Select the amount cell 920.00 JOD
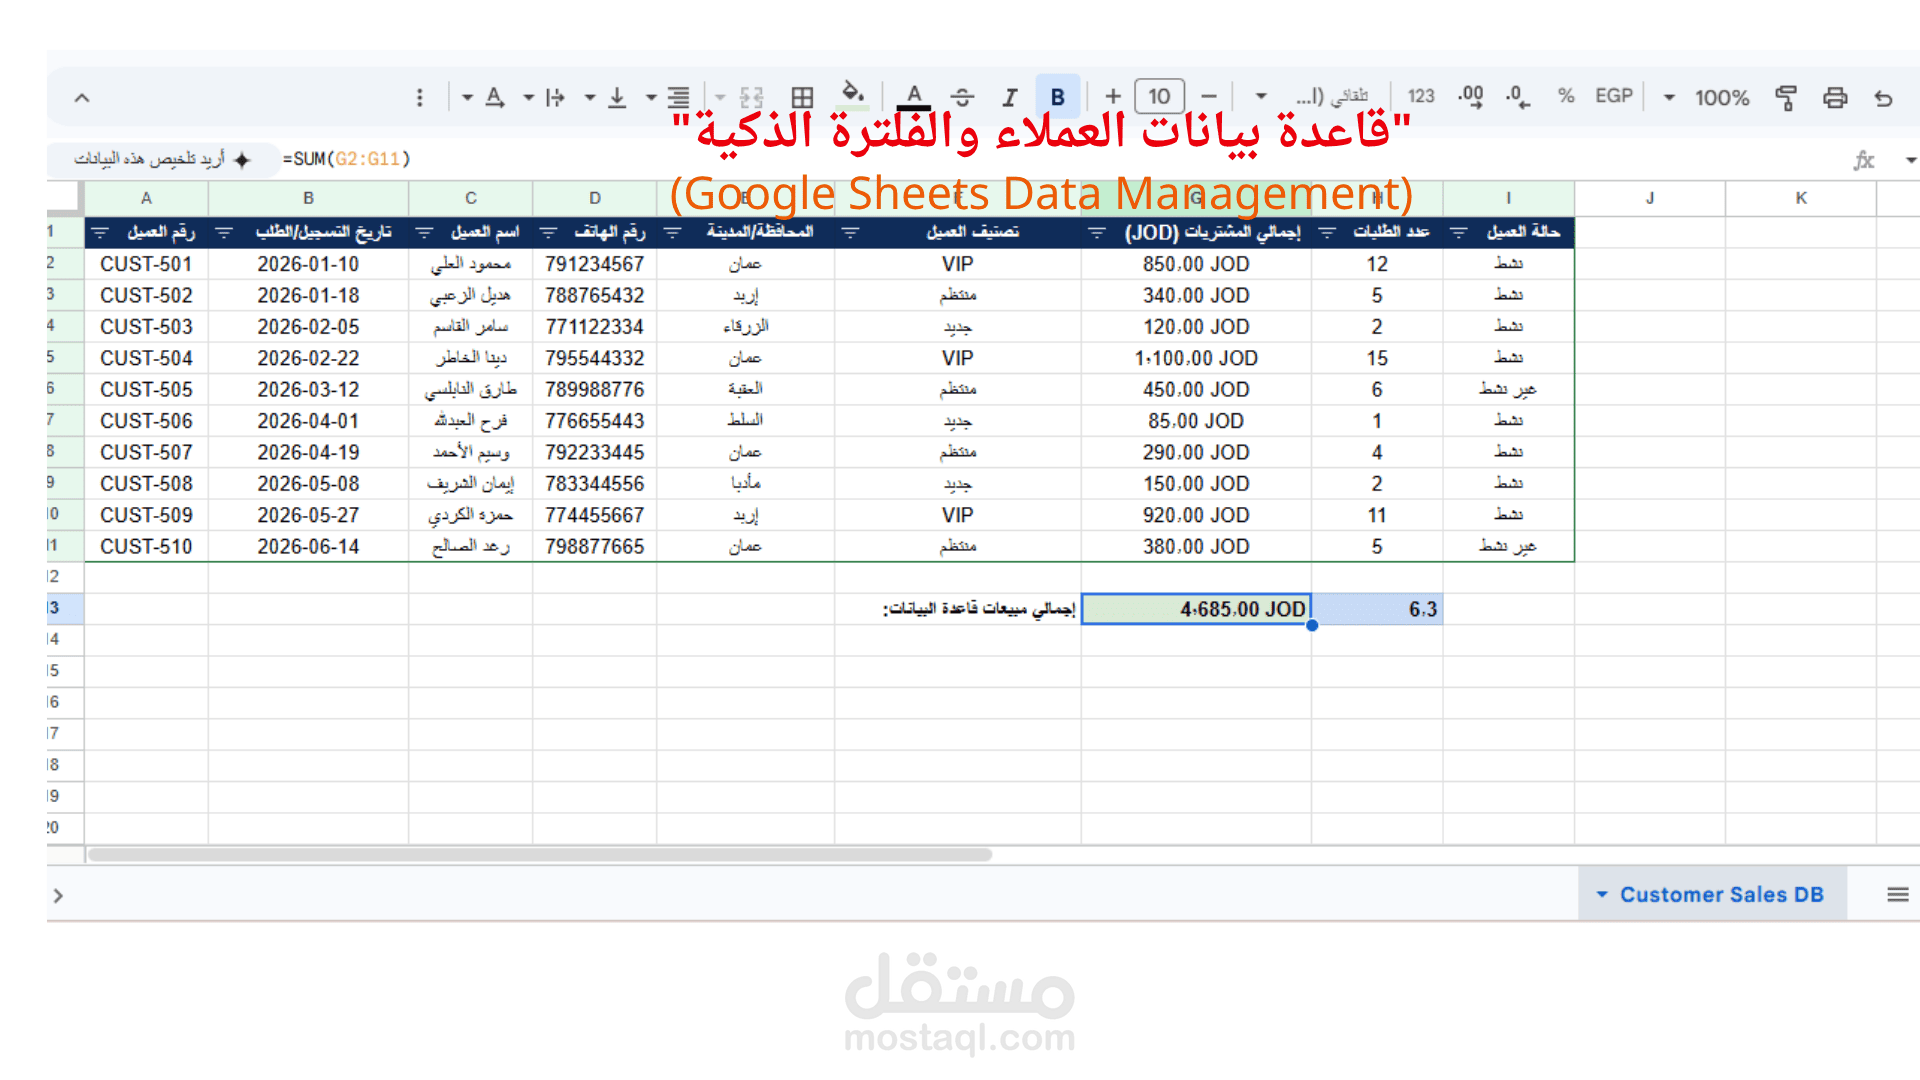Screen dimensions: 1920x1080 tap(1196, 515)
